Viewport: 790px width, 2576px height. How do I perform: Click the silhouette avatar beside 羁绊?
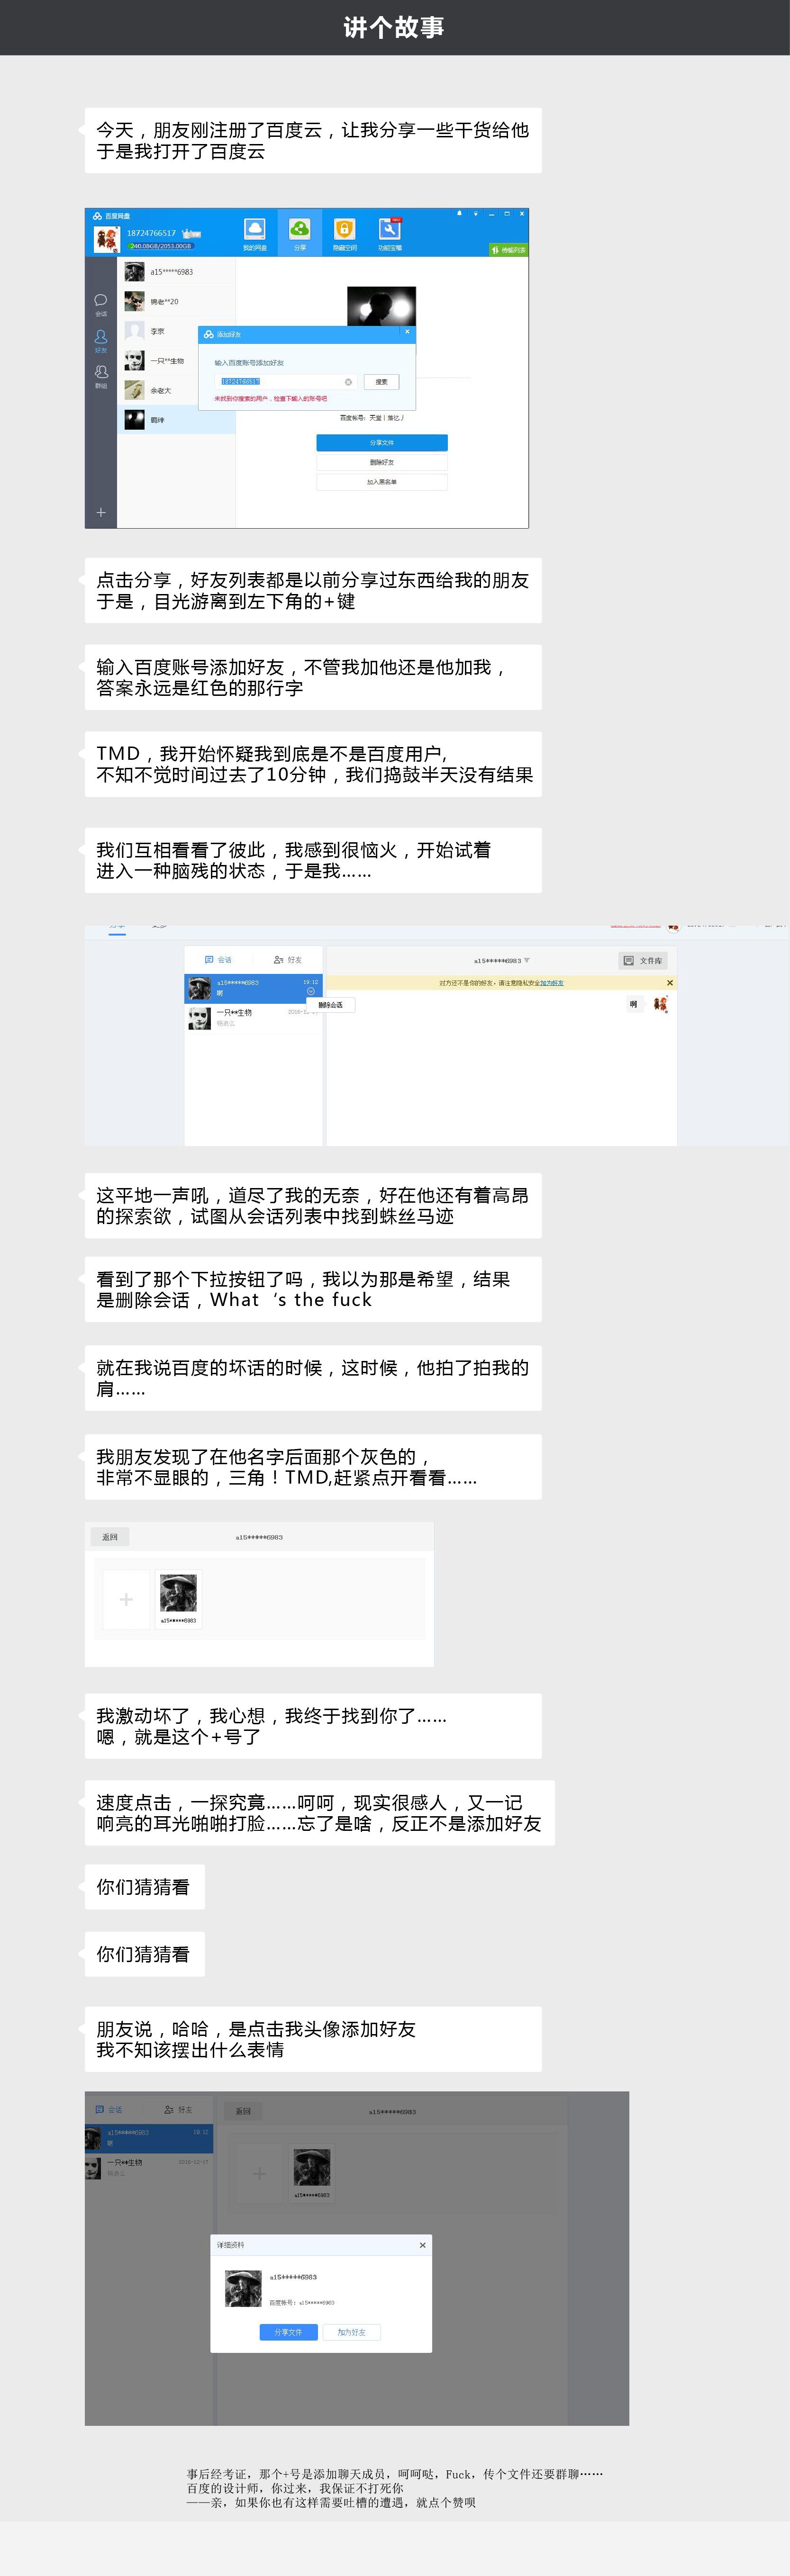134,420
